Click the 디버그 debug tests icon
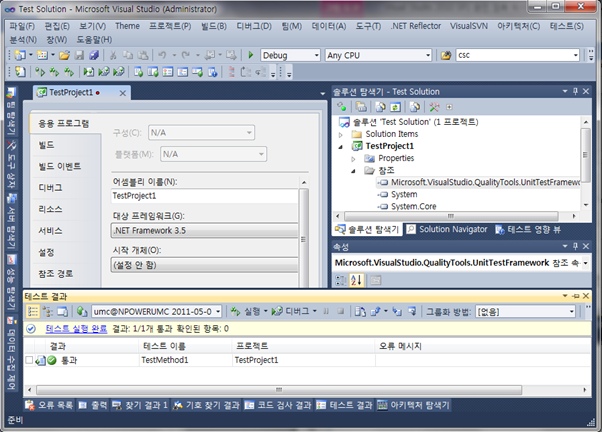The height and width of the screenshot is (432, 602). (277, 311)
